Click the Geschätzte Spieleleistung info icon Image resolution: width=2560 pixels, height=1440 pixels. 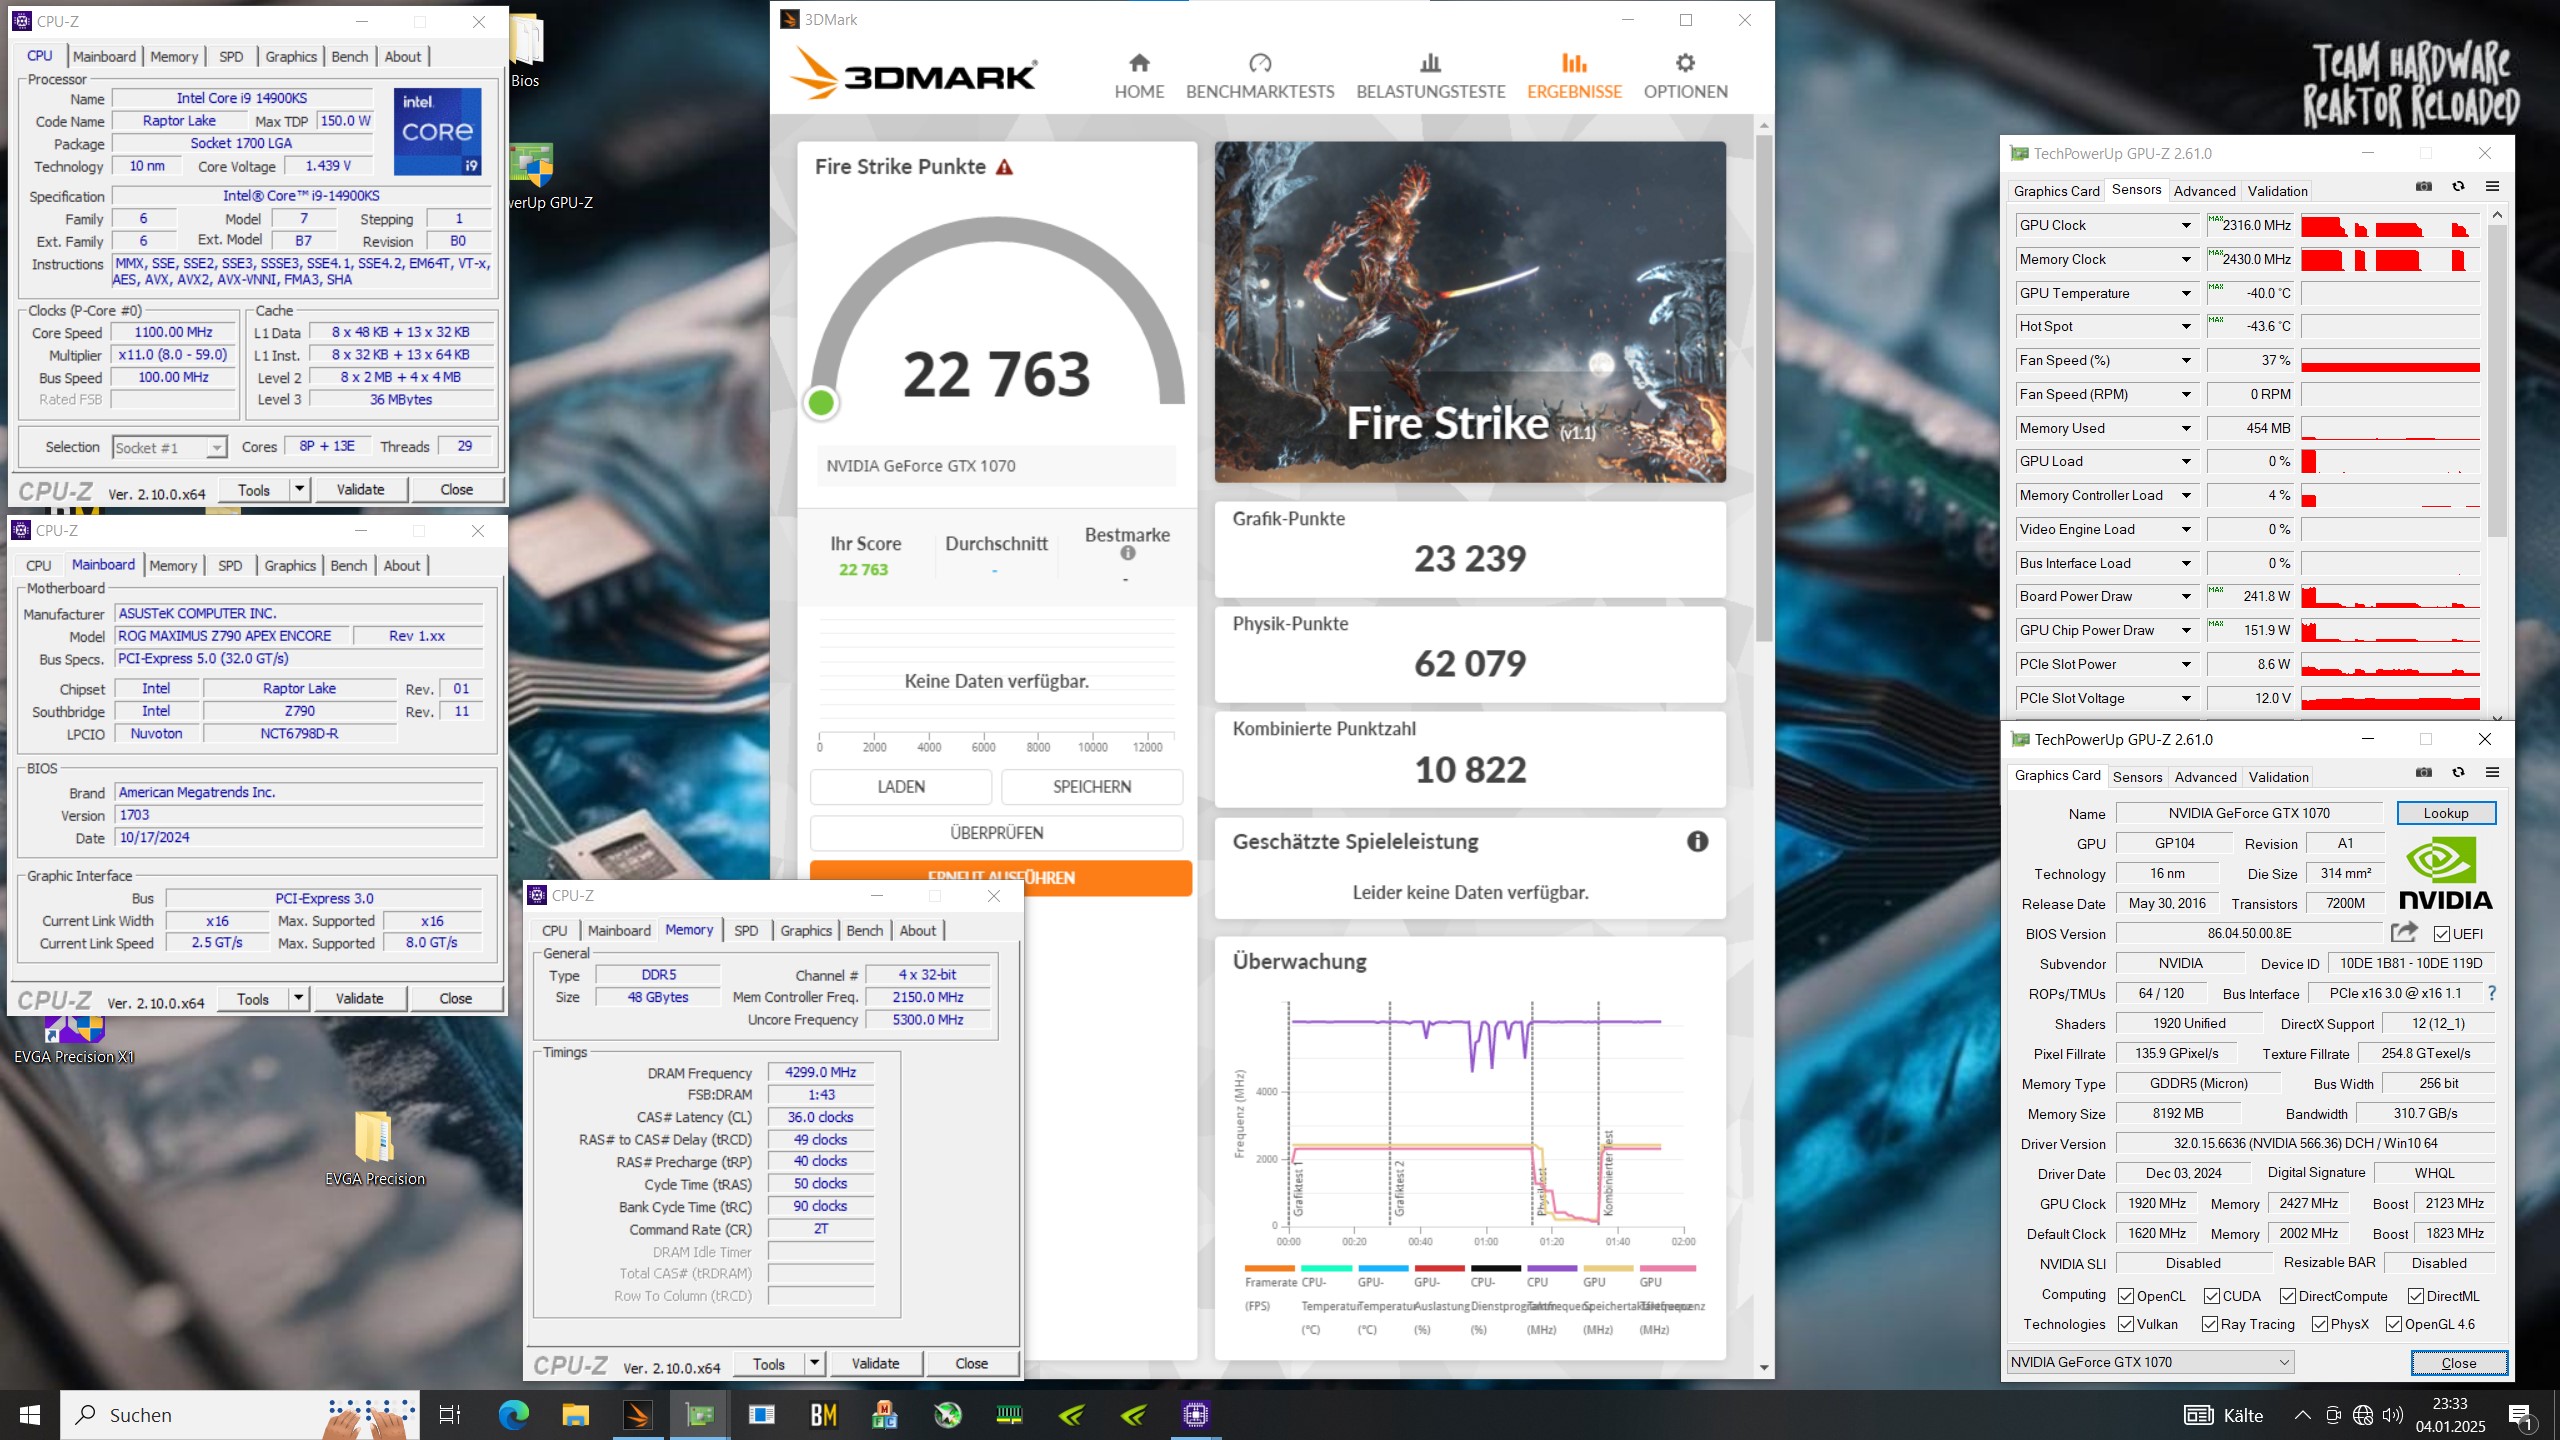[x=1697, y=841]
